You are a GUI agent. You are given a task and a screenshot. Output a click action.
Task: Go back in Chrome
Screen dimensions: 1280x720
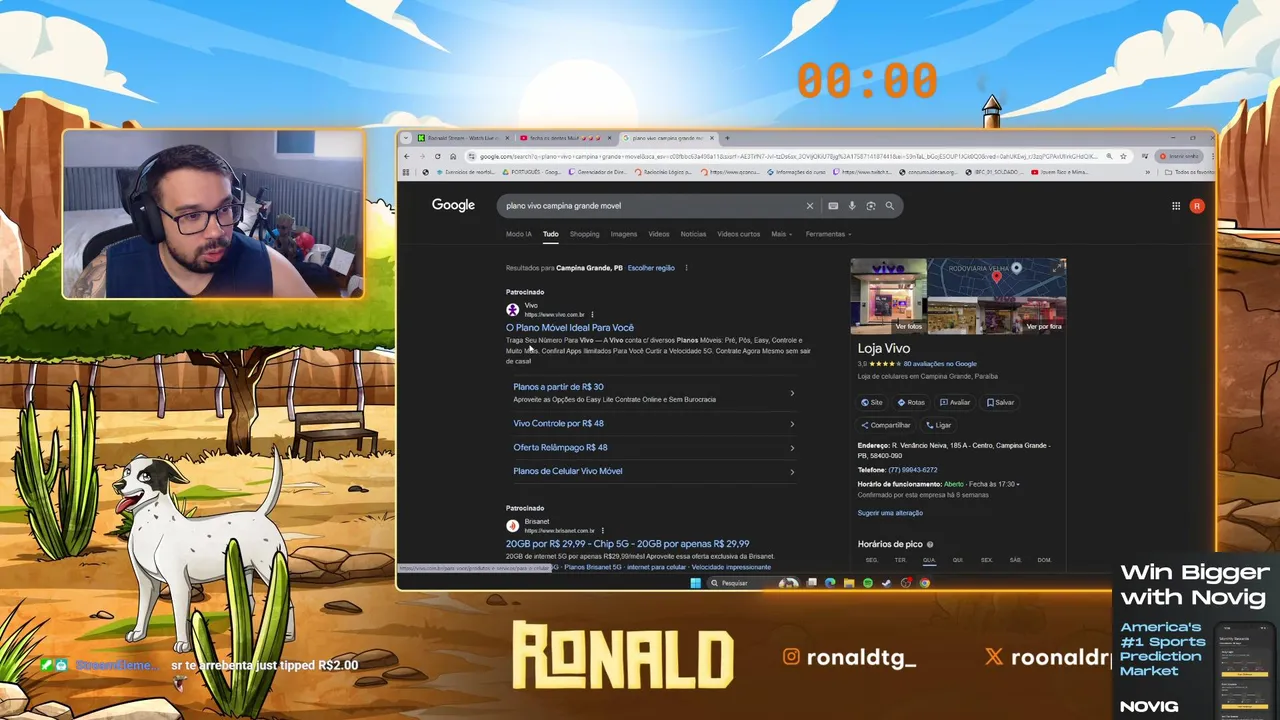[x=406, y=156]
